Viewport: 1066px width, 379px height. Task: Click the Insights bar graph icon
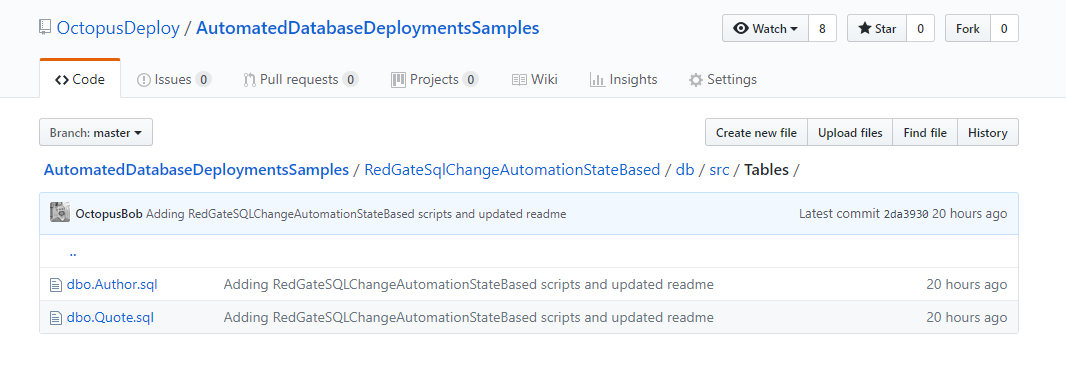(x=598, y=80)
